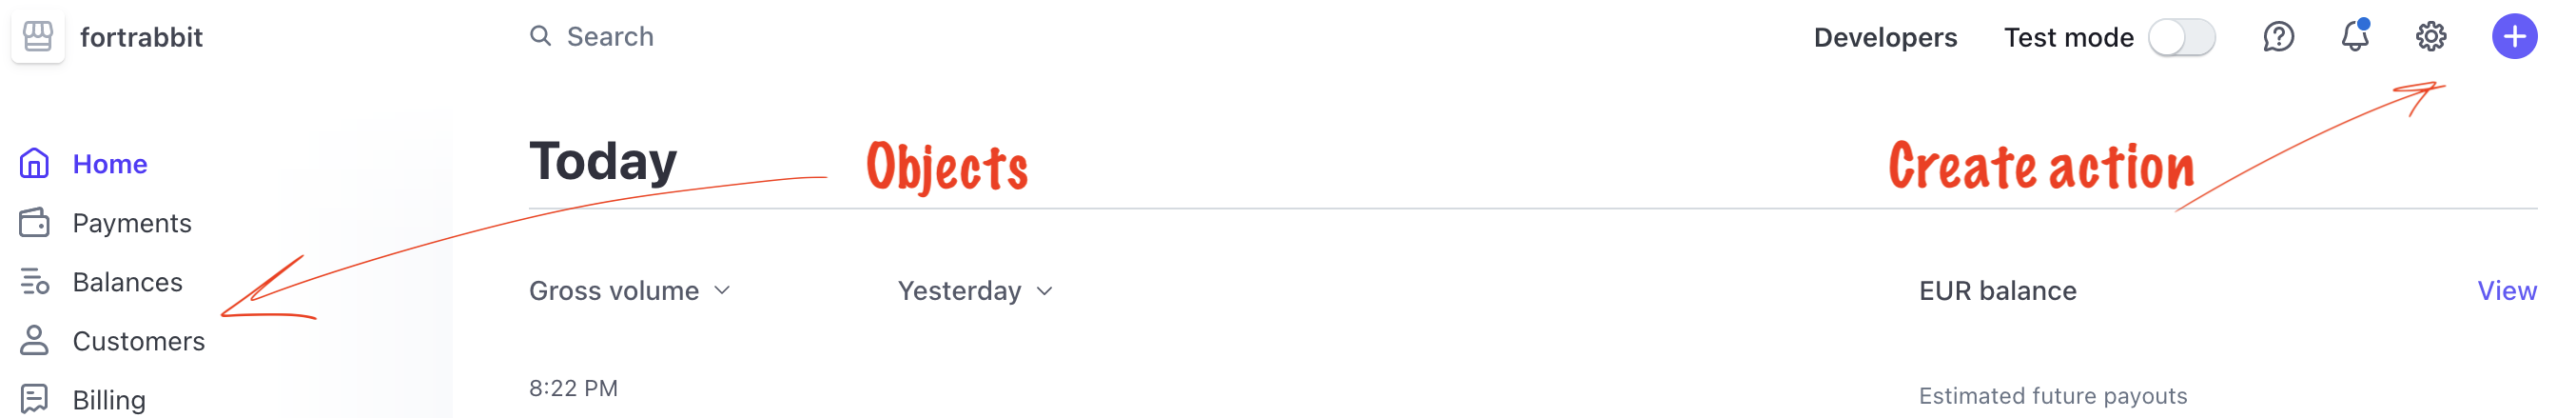
Task: Click the search magnifier icon
Action: 540,37
